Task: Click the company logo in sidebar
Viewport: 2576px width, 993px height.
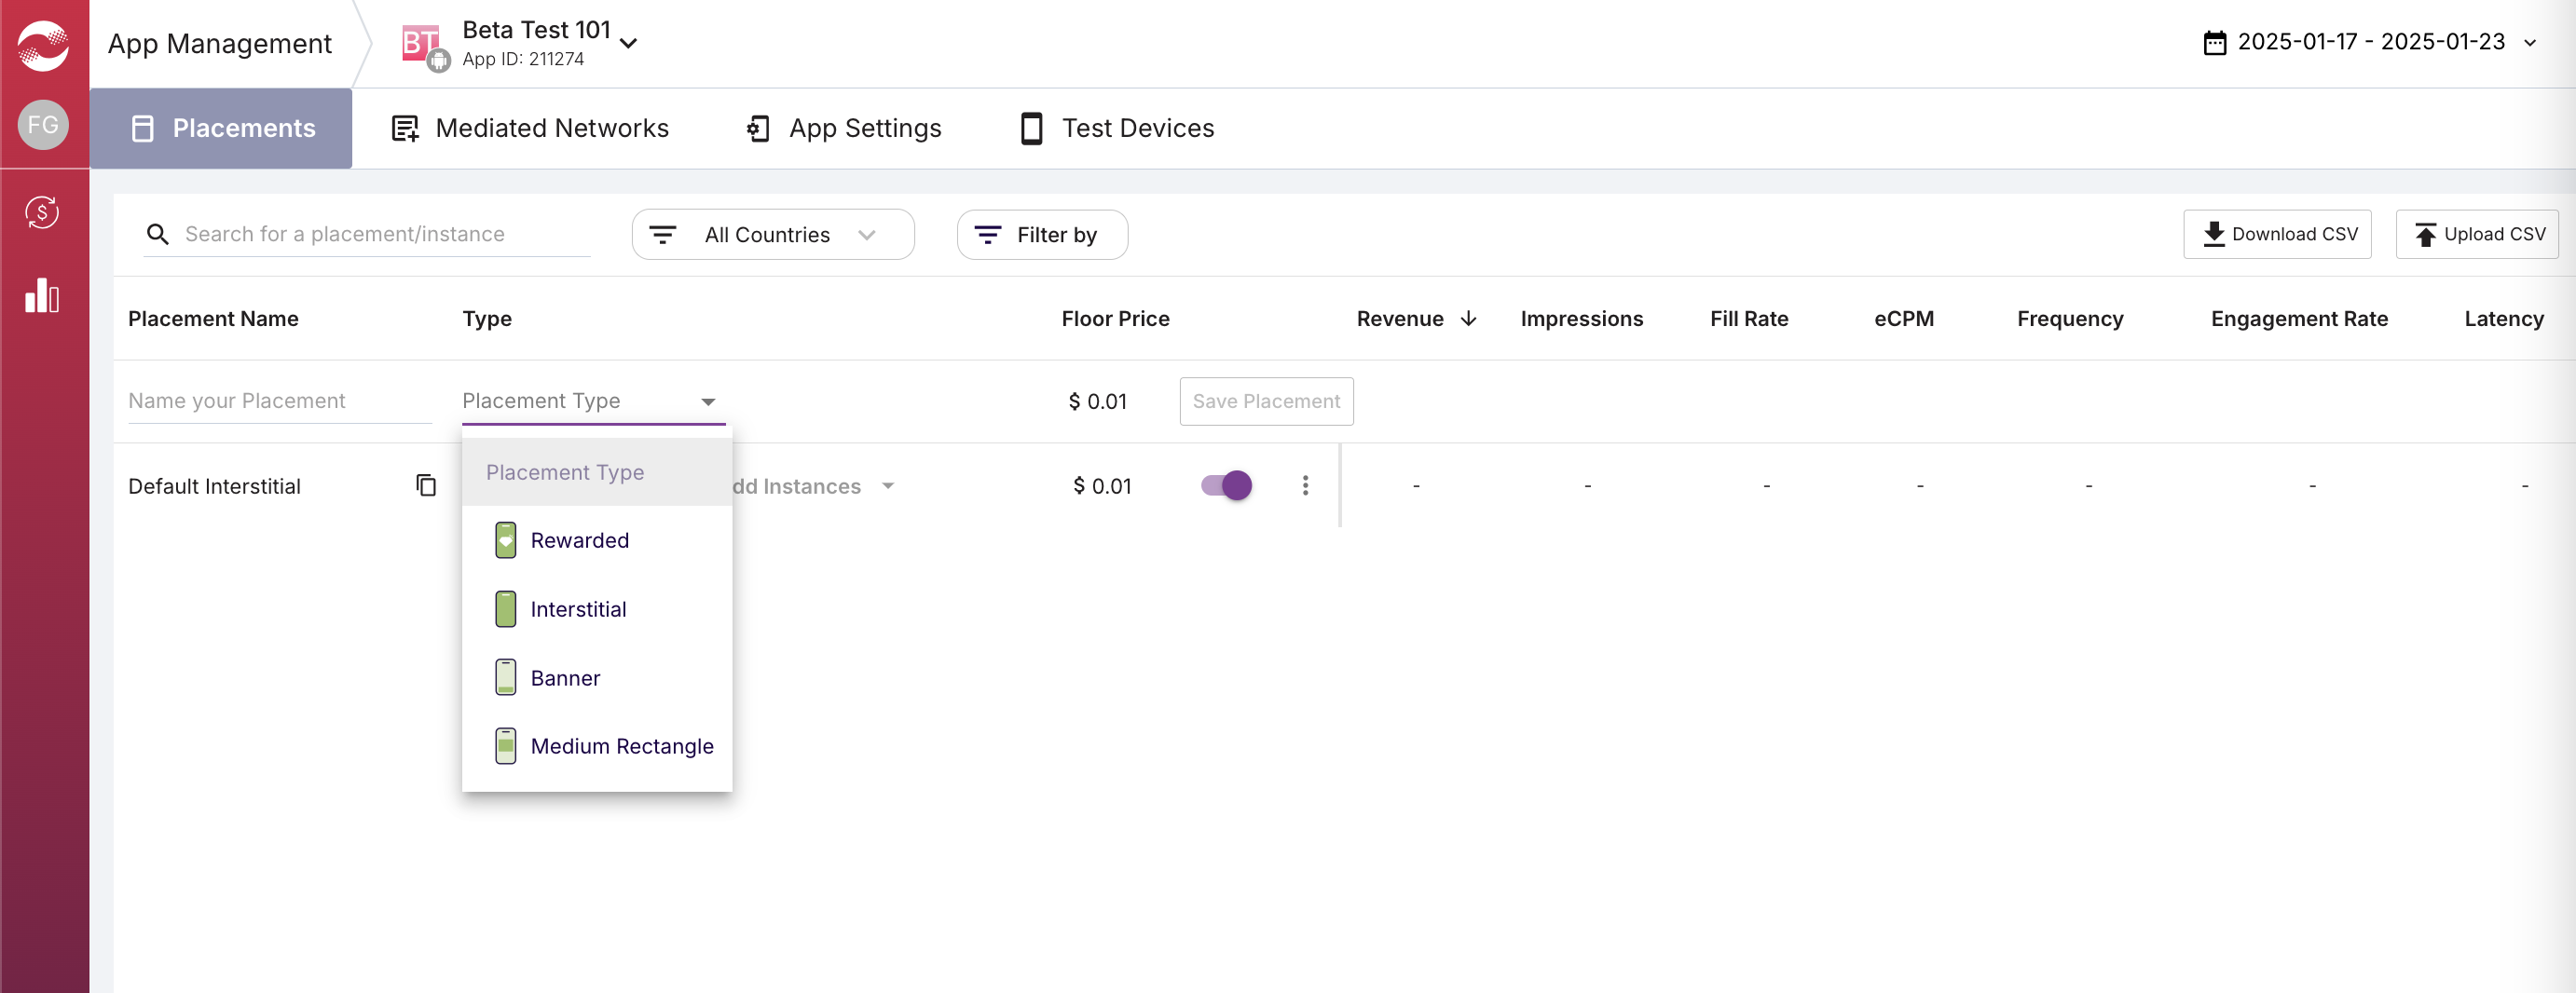Action: click(x=43, y=45)
